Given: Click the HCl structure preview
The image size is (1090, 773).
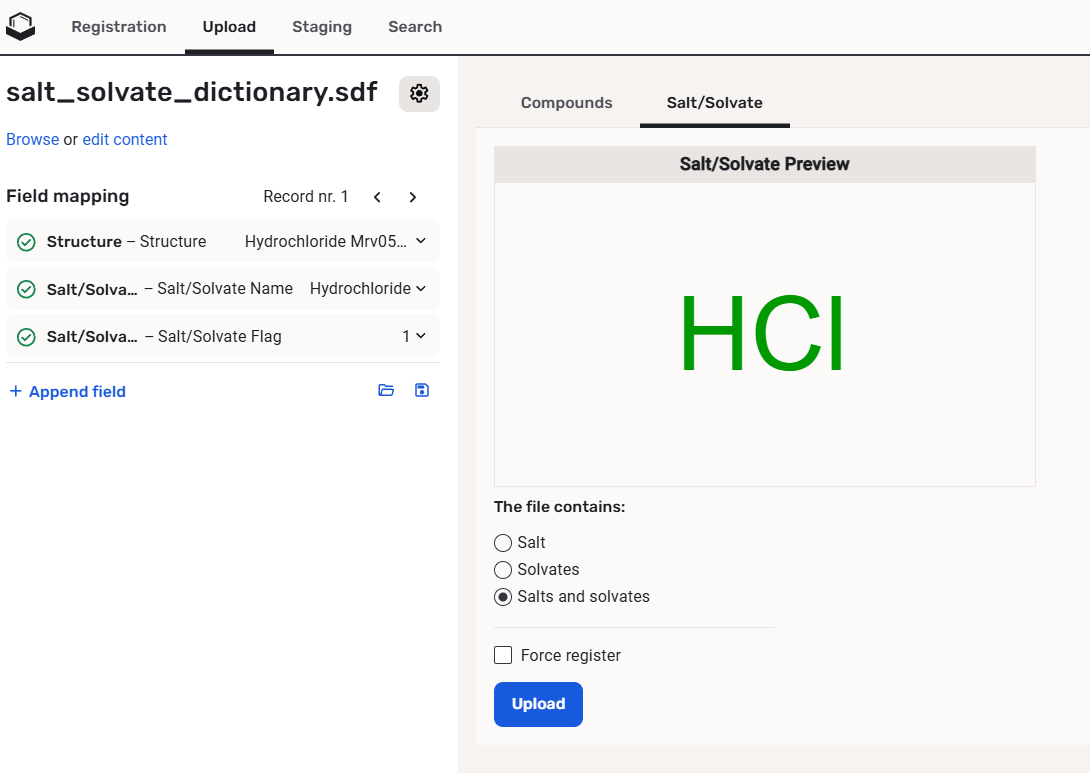Looking at the screenshot, I should (x=764, y=334).
